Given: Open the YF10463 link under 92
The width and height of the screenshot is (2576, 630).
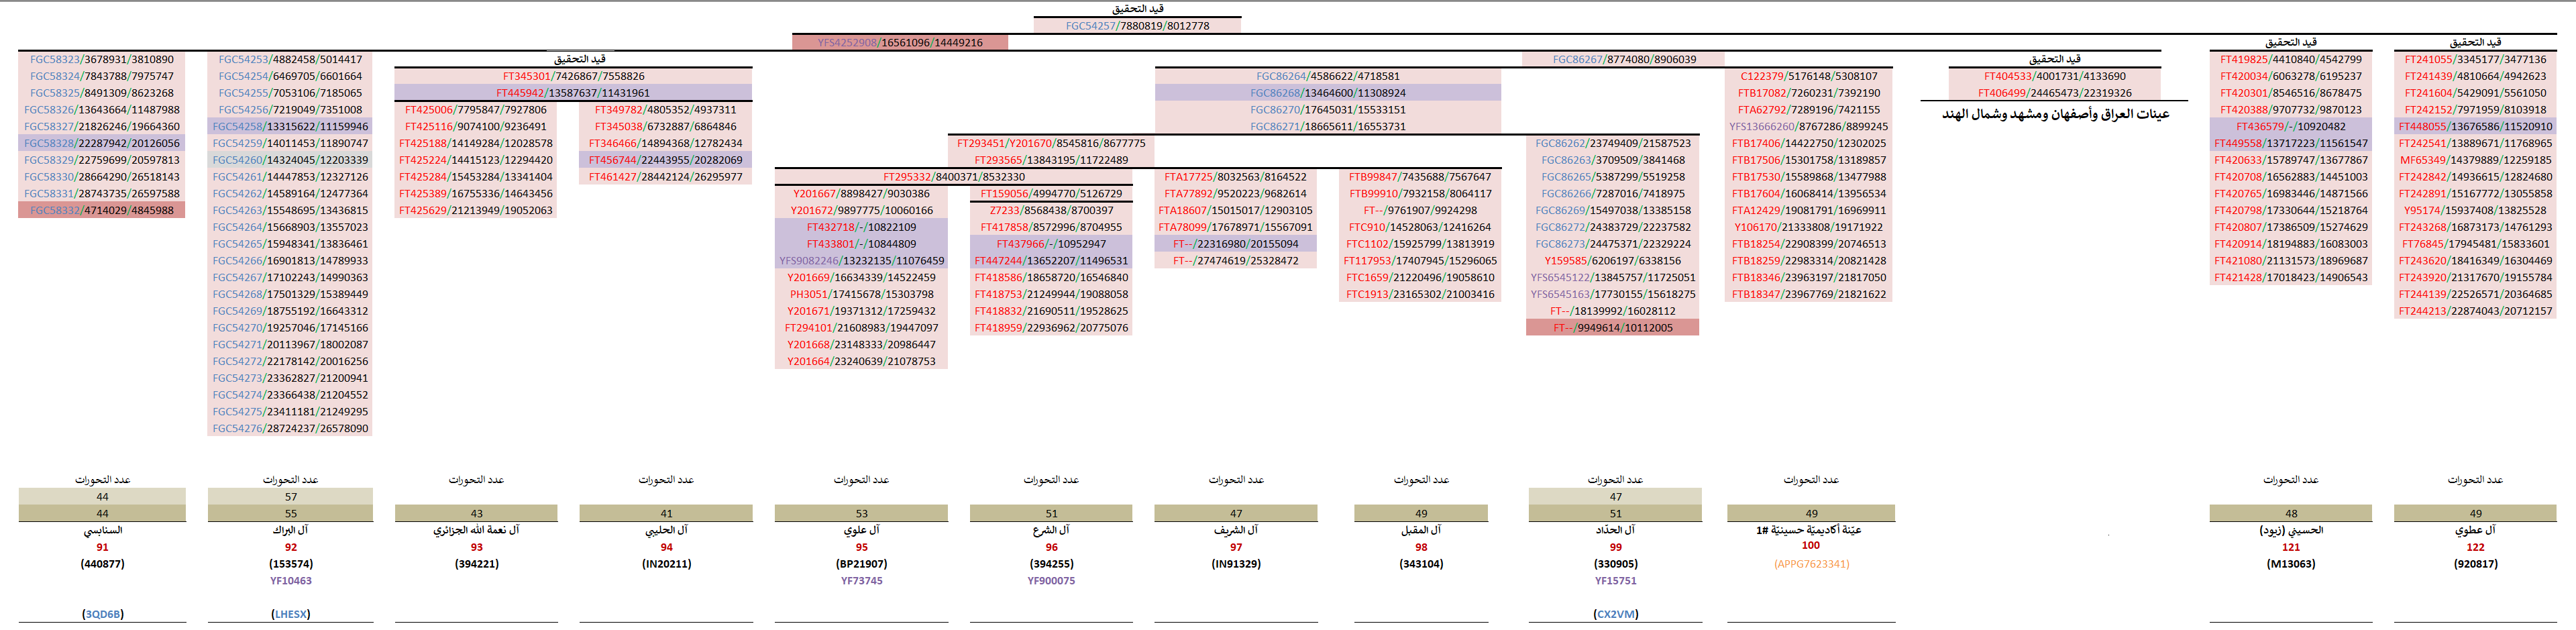Looking at the screenshot, I should click(290, 581).
